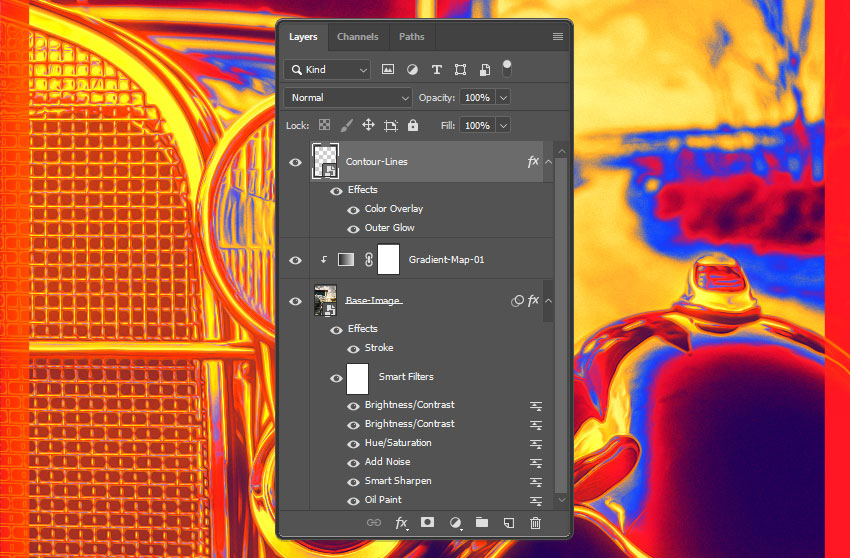Filter for smart objects icon
The width and height of the screenshot is (850, 558).
(485, 69)
